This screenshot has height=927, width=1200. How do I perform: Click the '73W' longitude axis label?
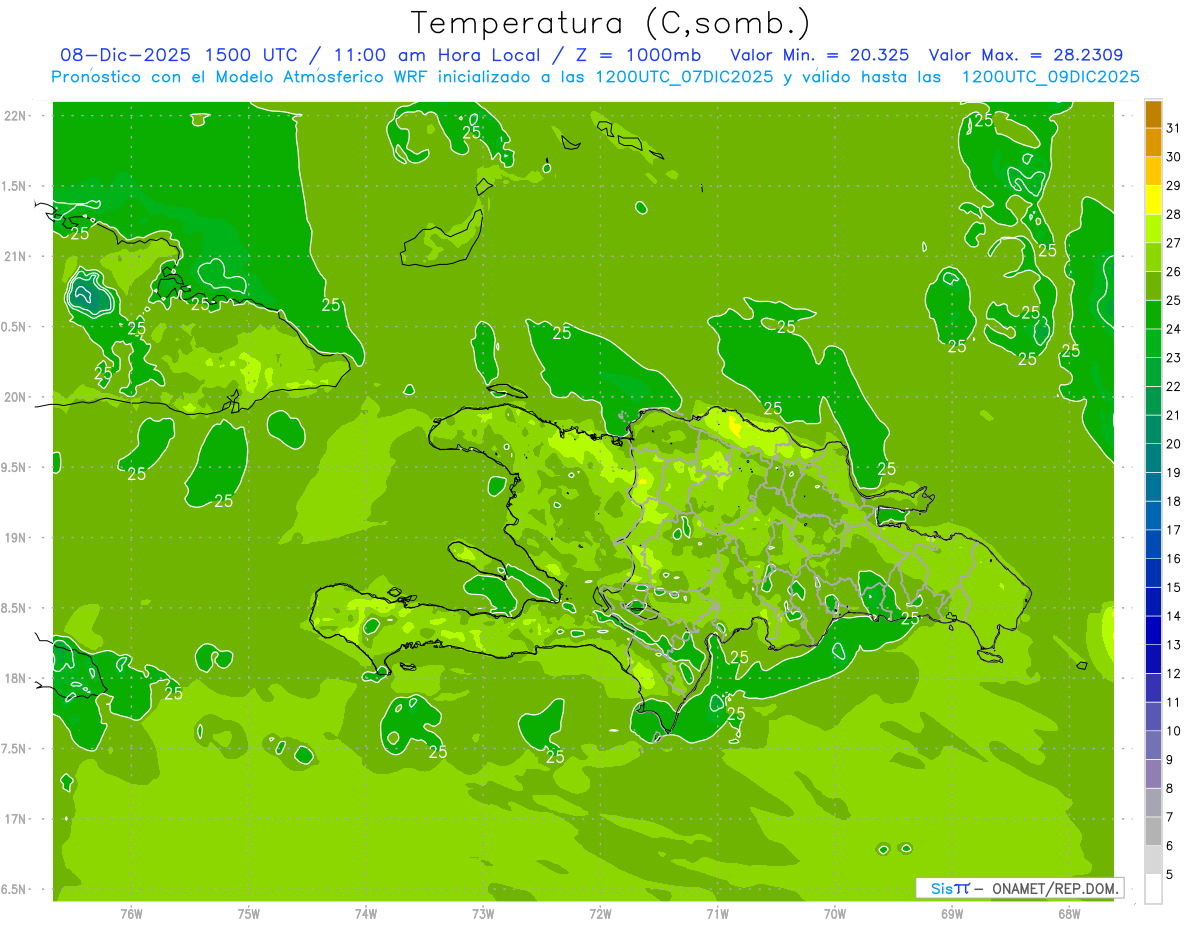[483, 914]
